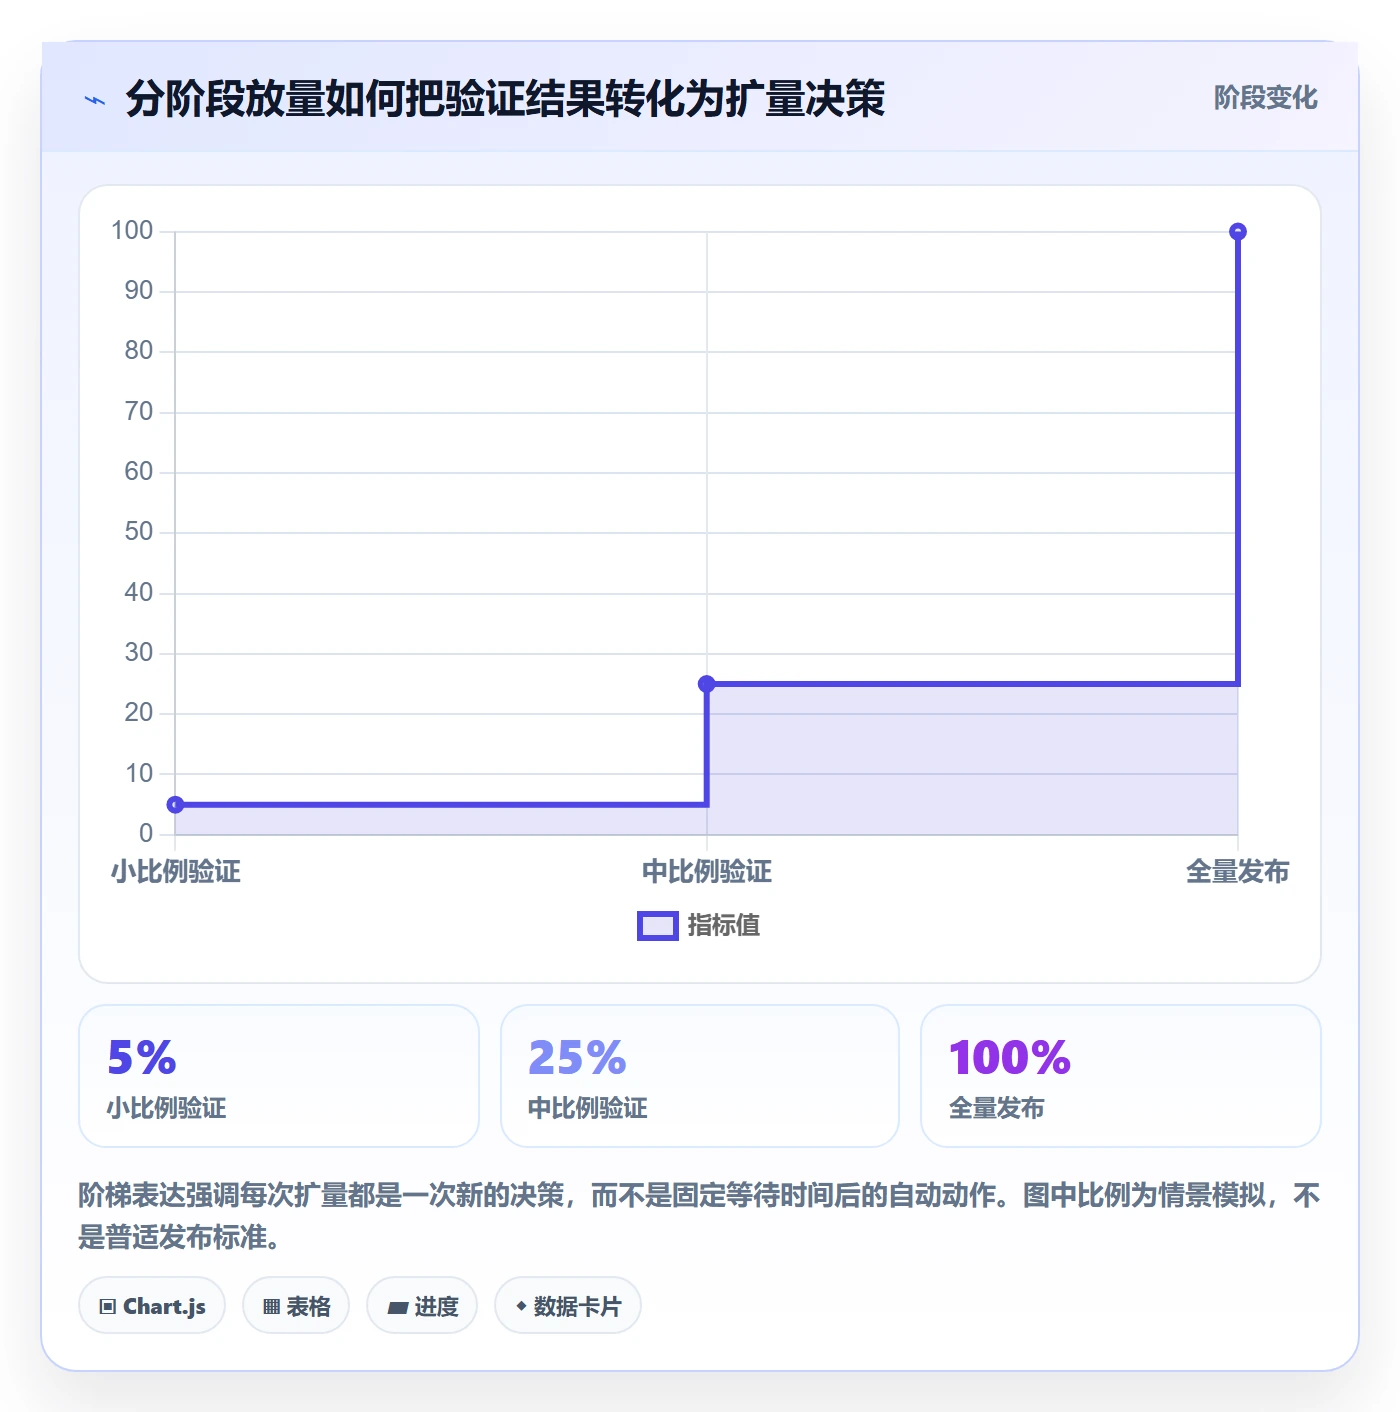Click the 100% 全量发布 stat card
This screenshot has height=1412, width=1400.
[x=1121, y=1076]
